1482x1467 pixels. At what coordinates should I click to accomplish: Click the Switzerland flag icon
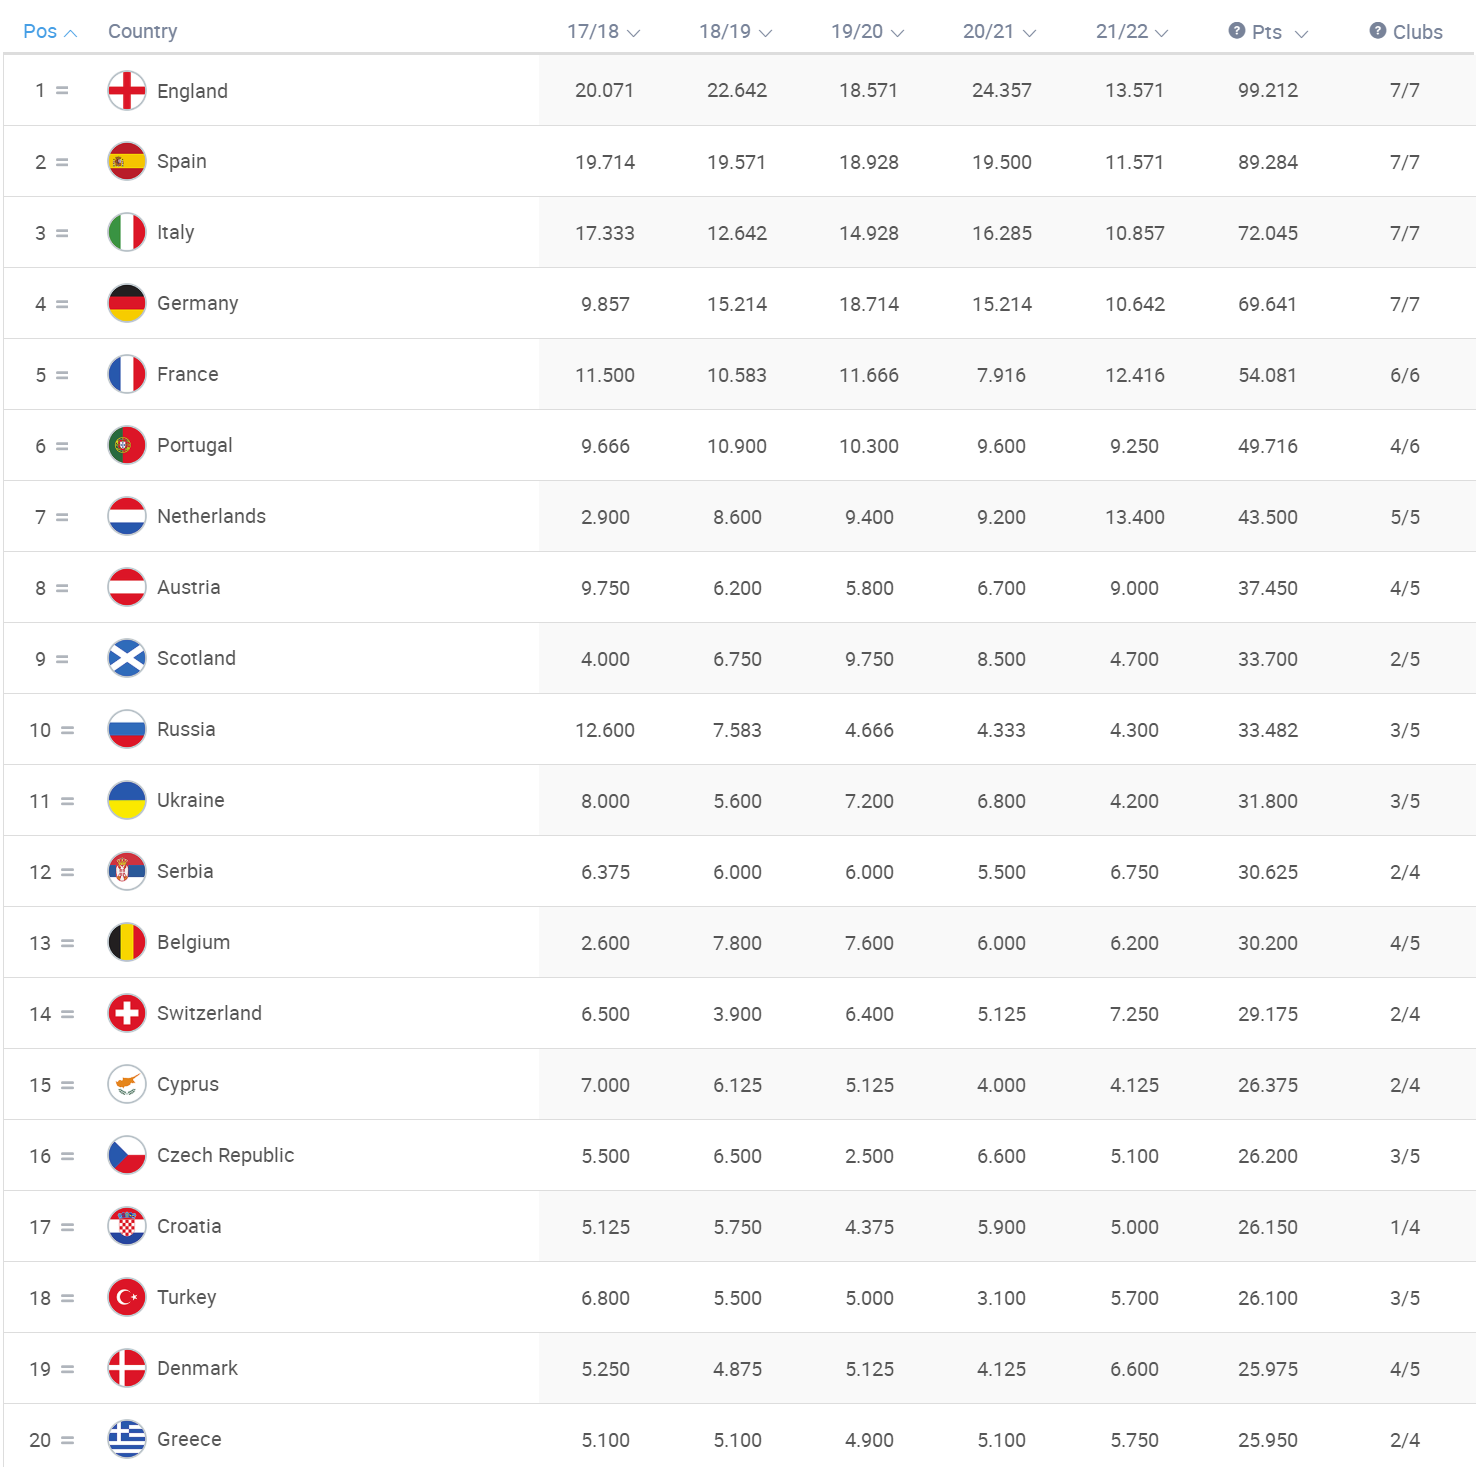tap(127, 1014)
